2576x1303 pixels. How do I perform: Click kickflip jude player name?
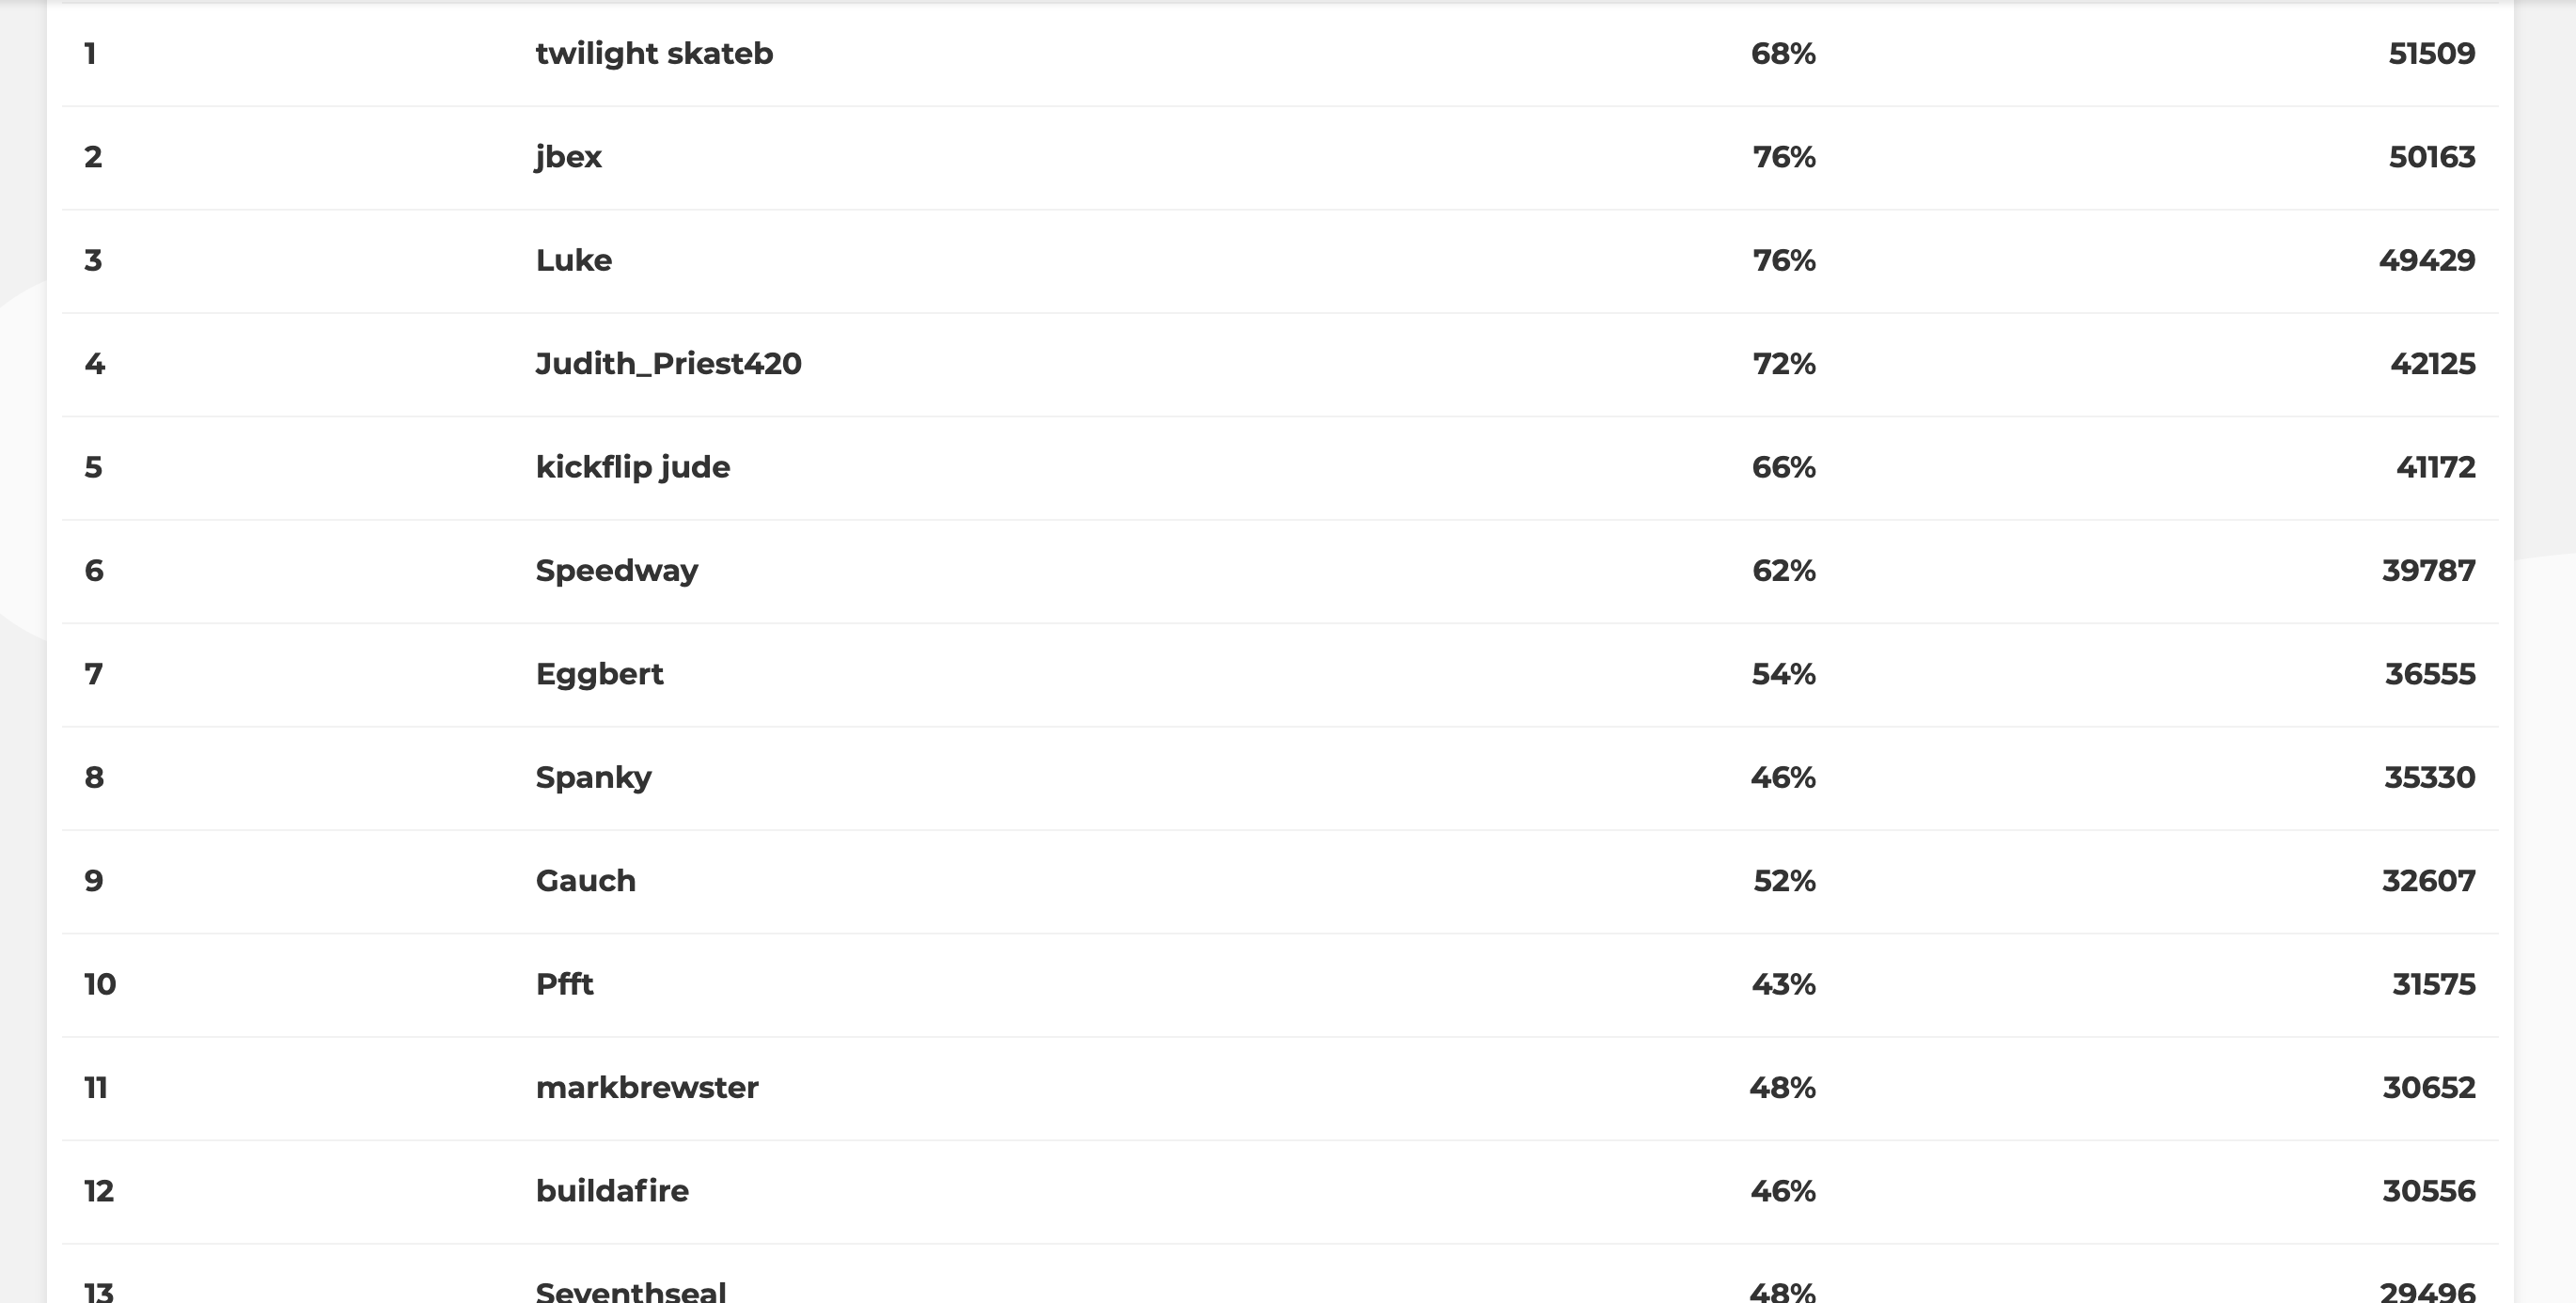pos(632,467)
